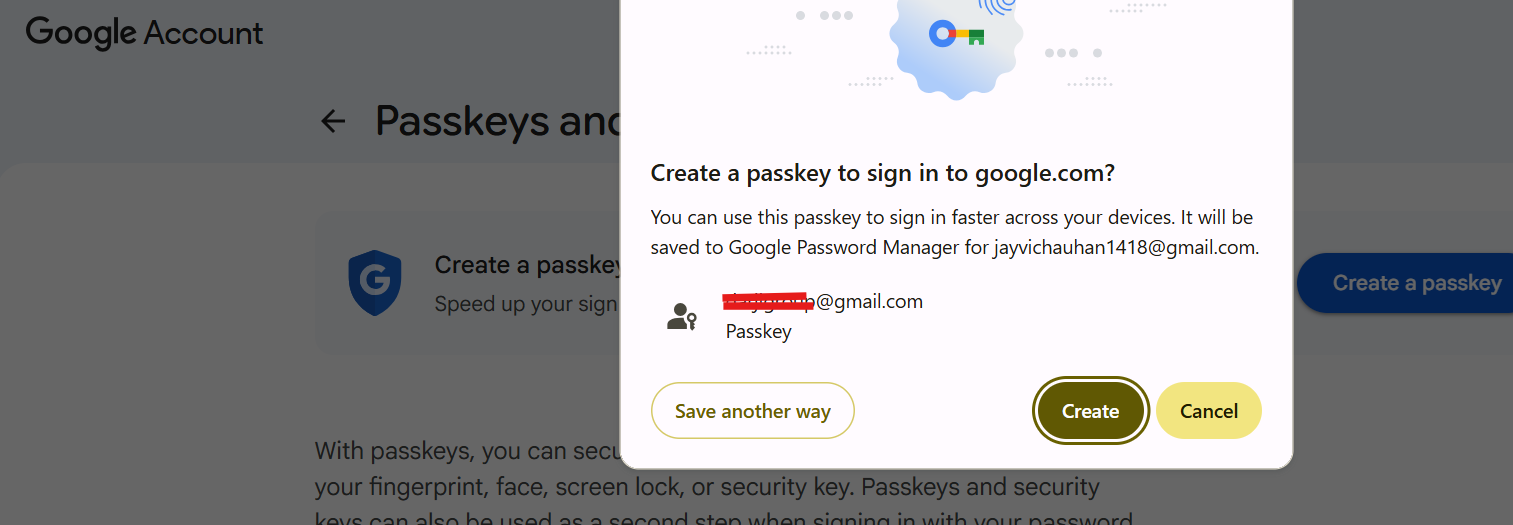Dismiss the dialog with Cancel
The width and height of the screenshot is (1513, 525).
pyautogui.click(x=1209, y=410)
